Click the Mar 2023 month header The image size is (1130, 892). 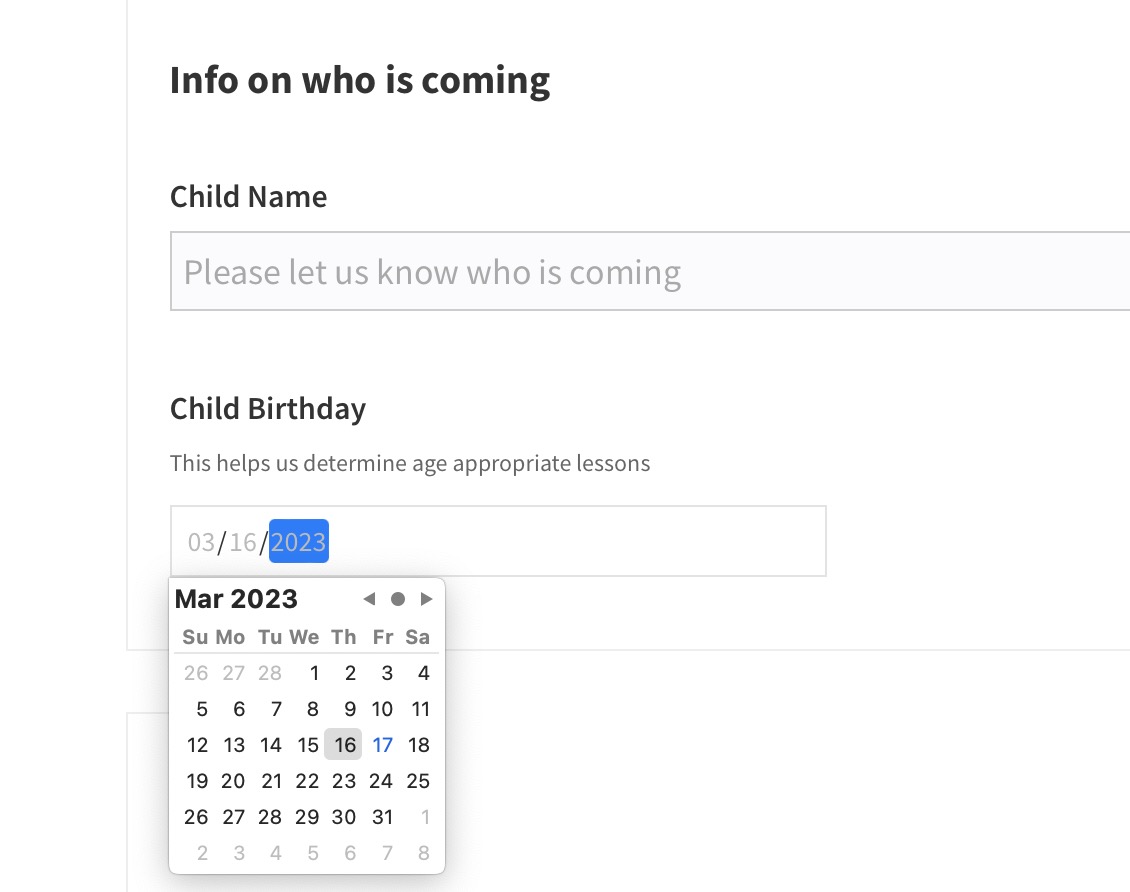[236, 599]
